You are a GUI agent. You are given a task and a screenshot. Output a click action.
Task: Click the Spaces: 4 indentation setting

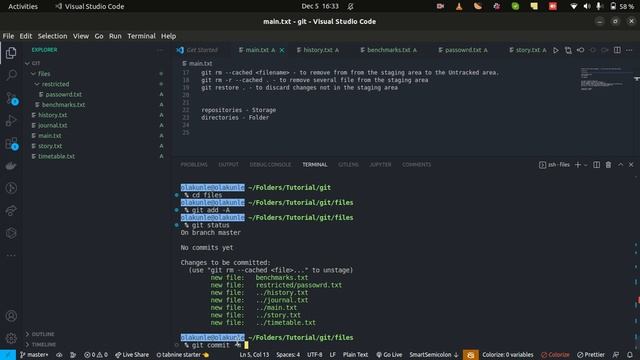pyautogui.click(x=288, y=355)
